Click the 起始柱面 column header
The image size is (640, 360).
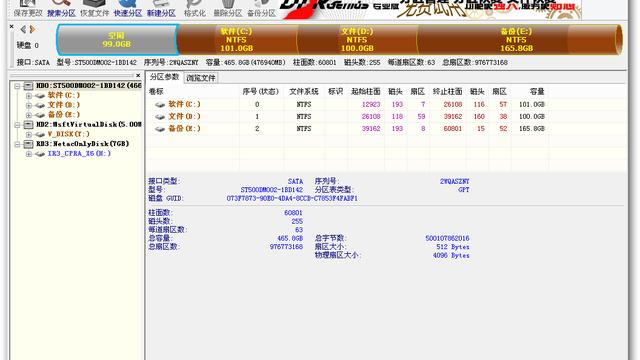coord(365,91)
